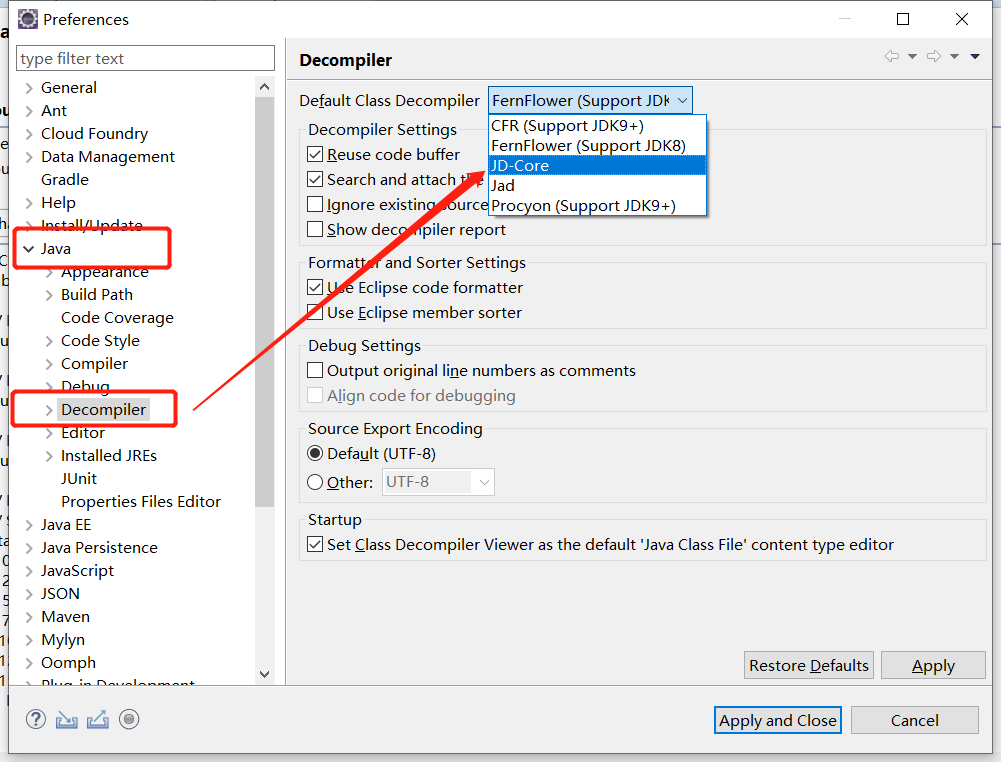
Task: Select JSON tree item
Action: [x=60, y=593]
